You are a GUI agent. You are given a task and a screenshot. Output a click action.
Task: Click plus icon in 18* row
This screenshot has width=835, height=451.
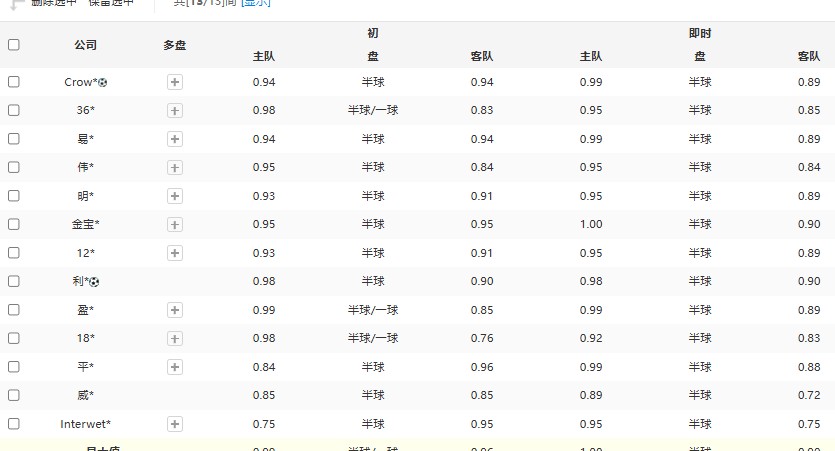[x=175, y=338]
